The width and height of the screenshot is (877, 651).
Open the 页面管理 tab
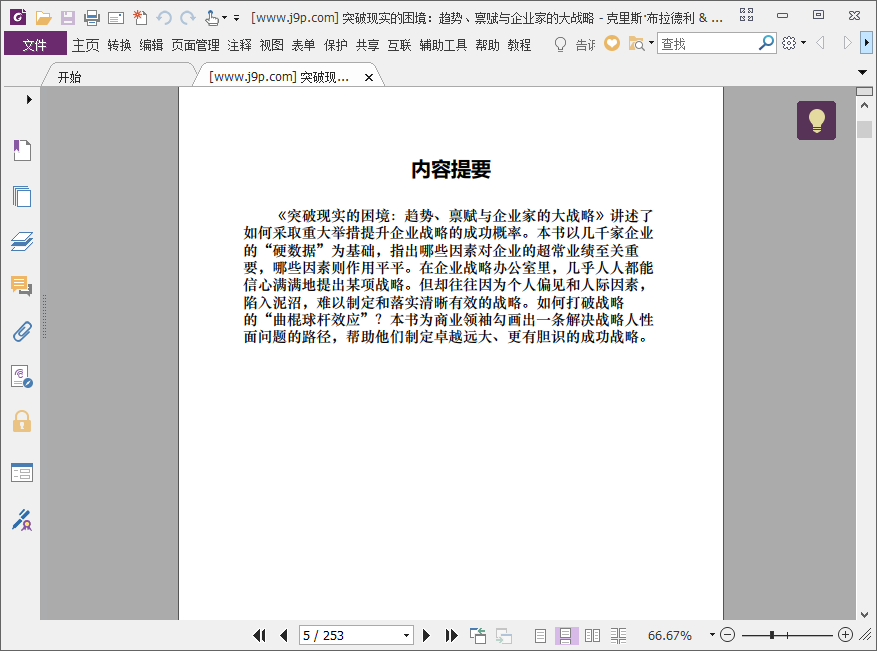coord(195,45)
